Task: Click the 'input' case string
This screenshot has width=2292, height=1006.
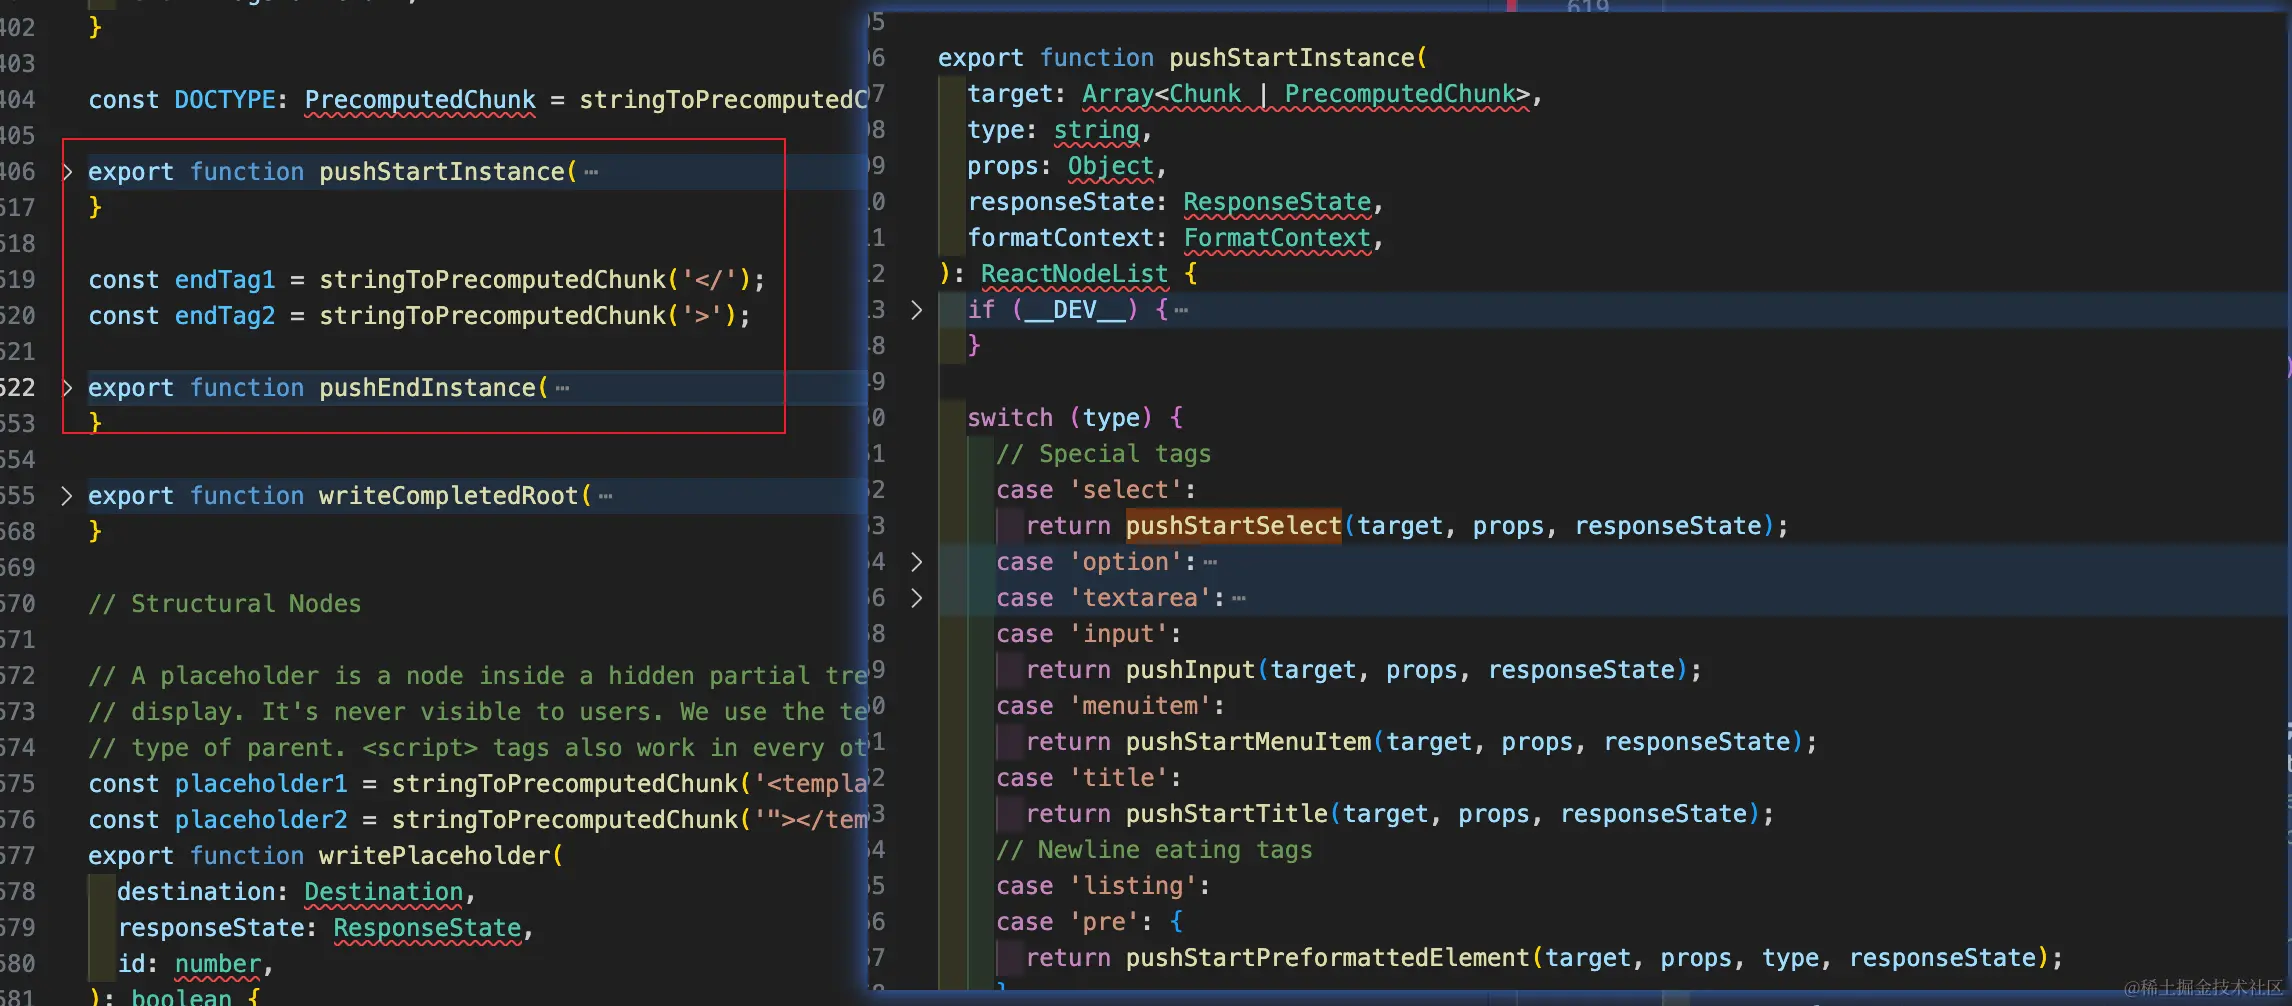Action: pos(1118,634)
